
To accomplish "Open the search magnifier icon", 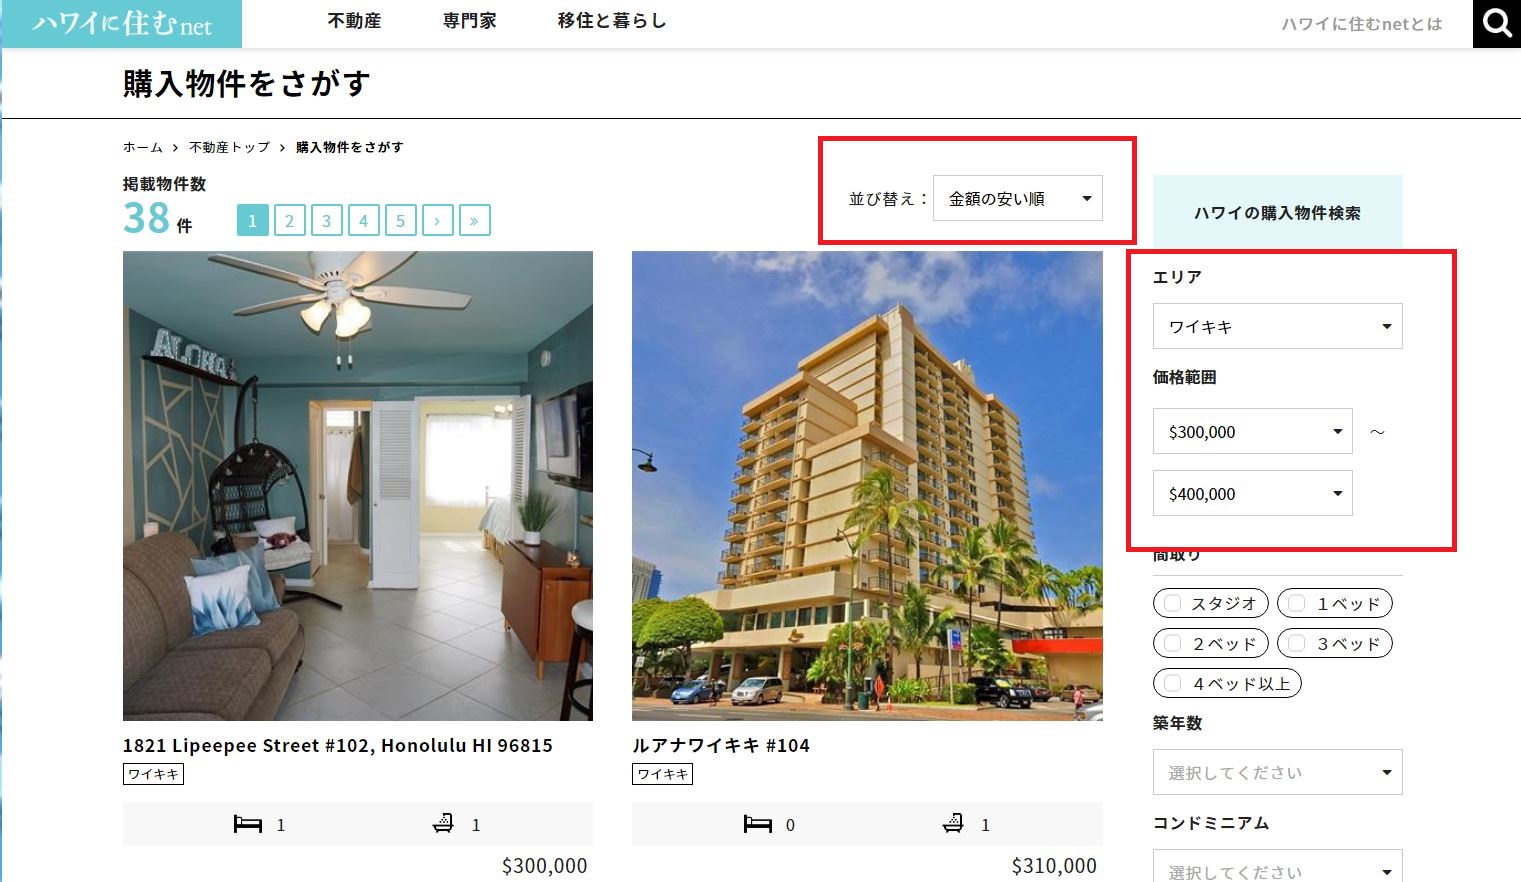I will [1497, 23].
